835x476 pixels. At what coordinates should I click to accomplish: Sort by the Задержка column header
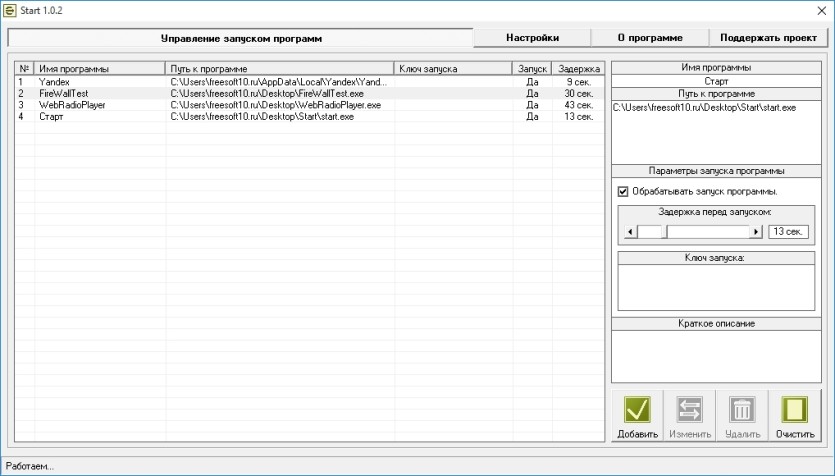pos(578,69)
